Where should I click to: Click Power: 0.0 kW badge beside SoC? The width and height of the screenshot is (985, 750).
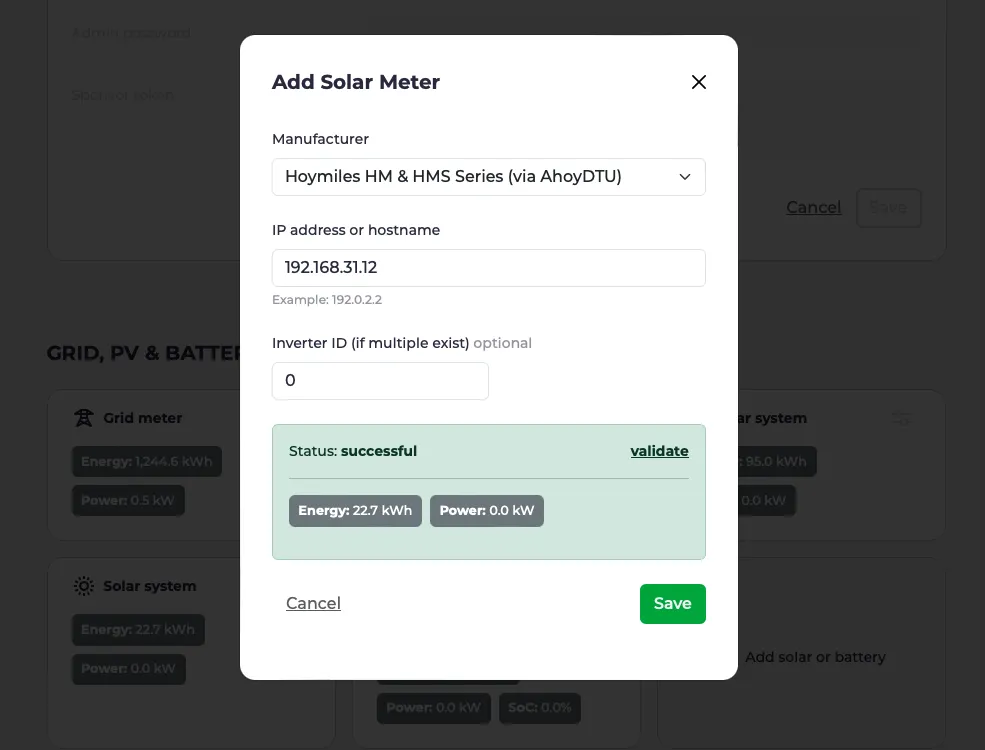click(x=433, y=708)
